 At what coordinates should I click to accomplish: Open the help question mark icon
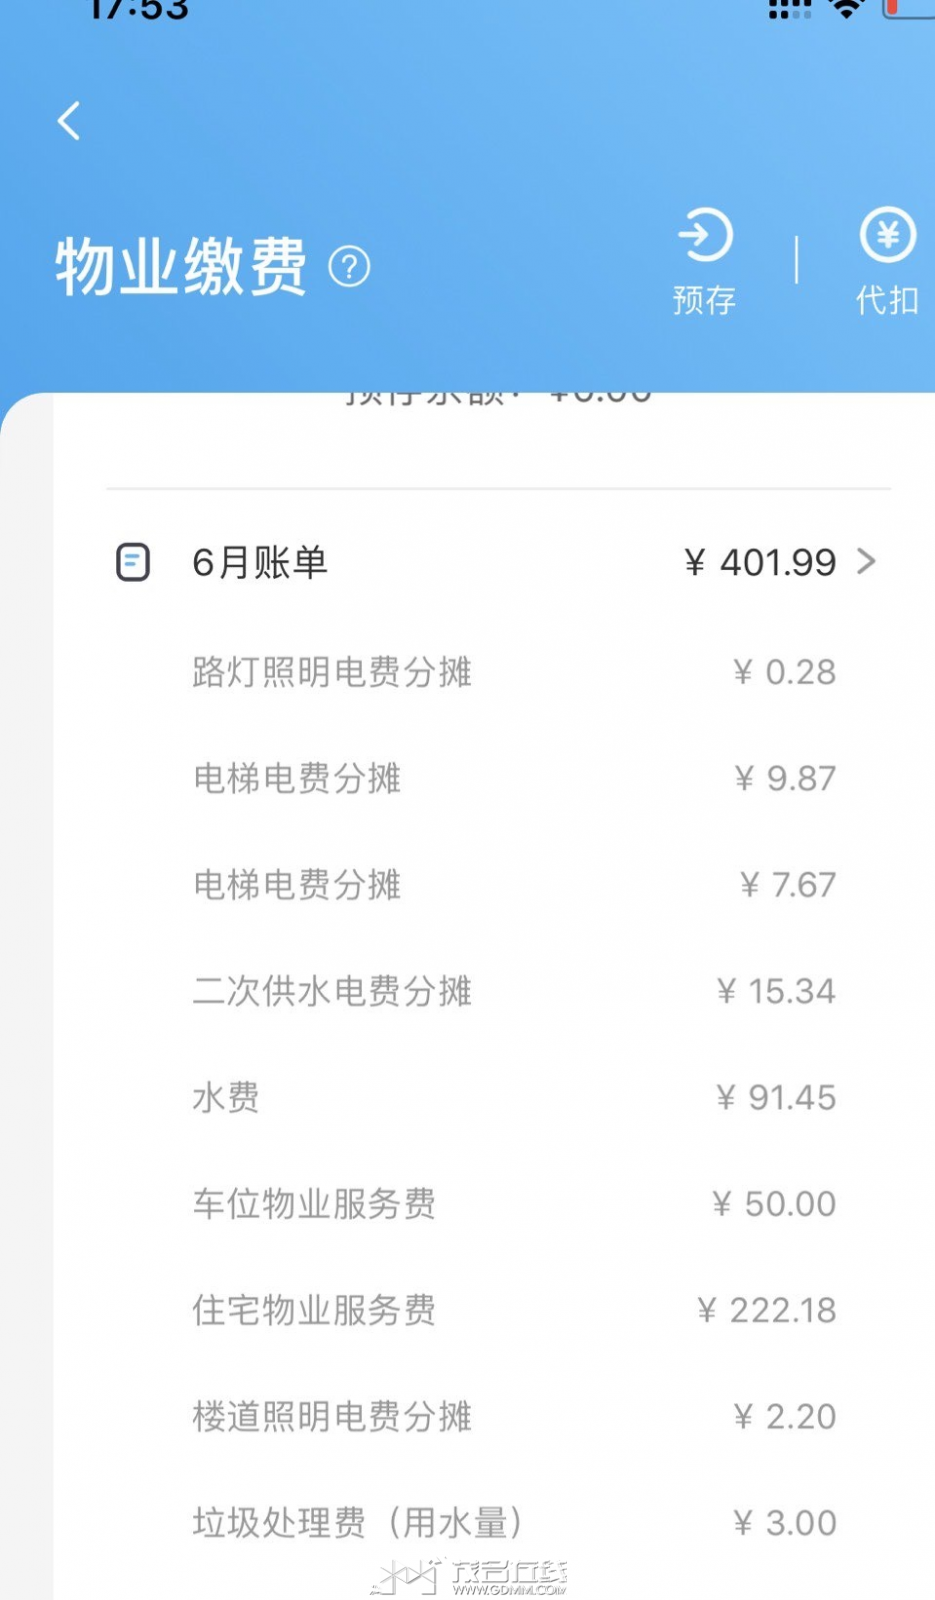pos(349,267)
